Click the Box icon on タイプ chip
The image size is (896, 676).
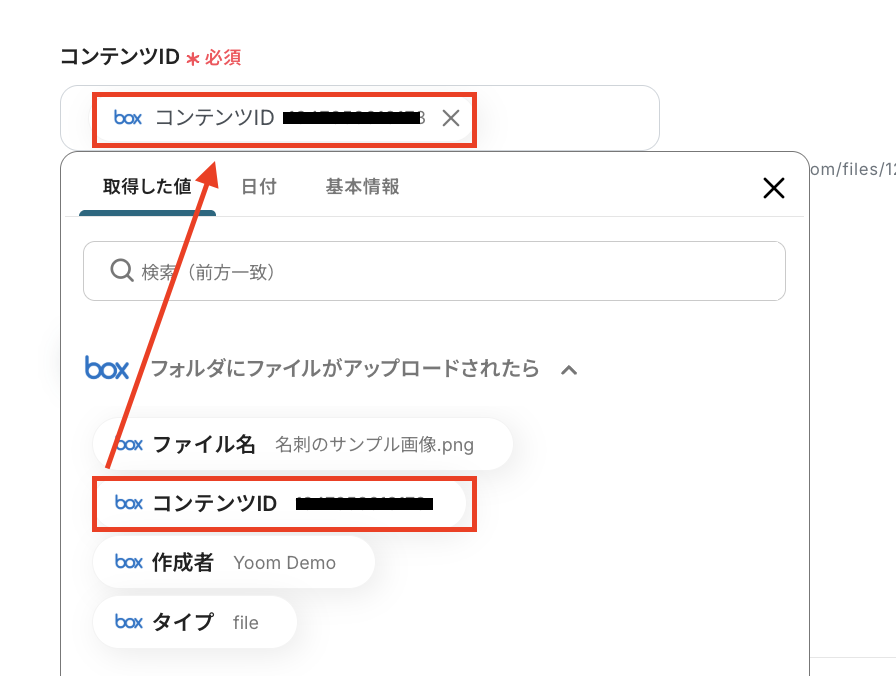(129, 622)
